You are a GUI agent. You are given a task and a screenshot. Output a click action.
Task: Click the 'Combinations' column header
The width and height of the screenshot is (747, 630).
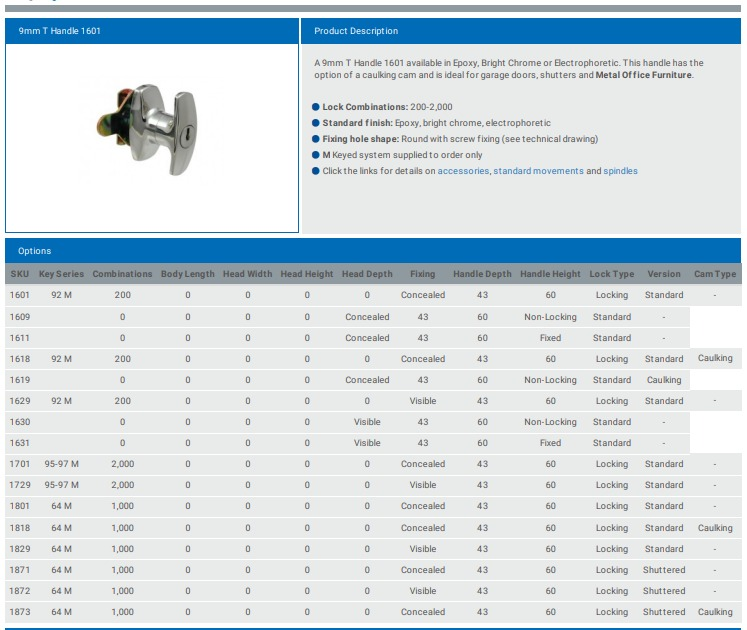tap(122, 274)
